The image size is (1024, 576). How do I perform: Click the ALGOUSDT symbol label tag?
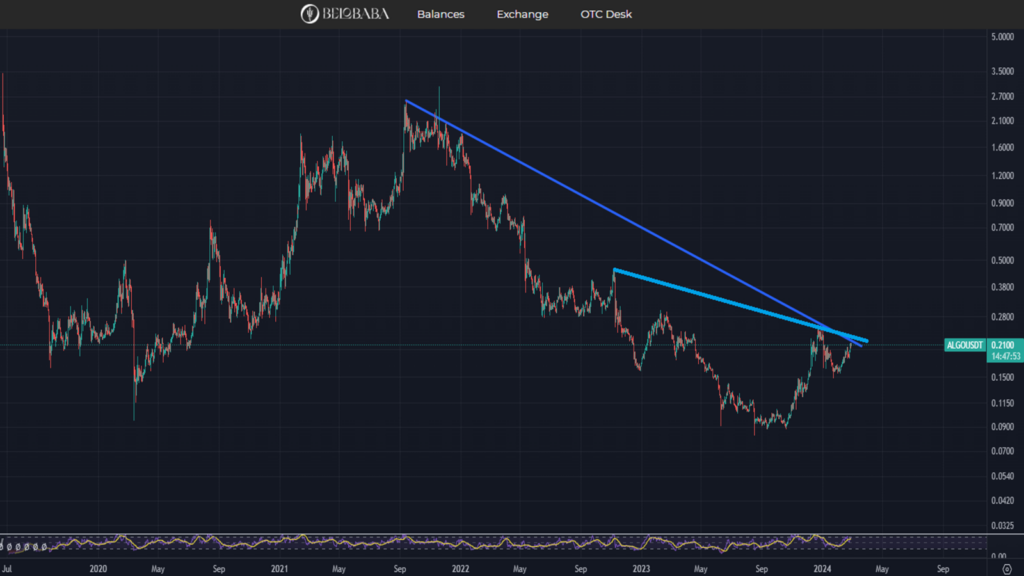coord(965,345)
